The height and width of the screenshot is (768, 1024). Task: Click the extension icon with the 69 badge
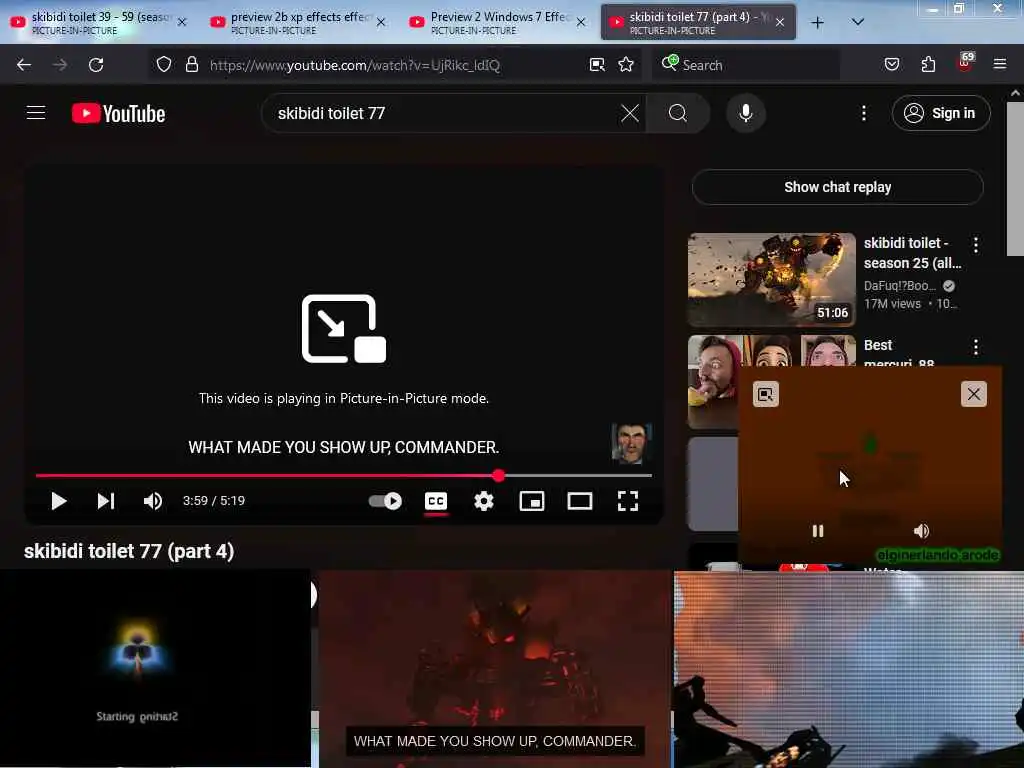[x=965, y=63]
